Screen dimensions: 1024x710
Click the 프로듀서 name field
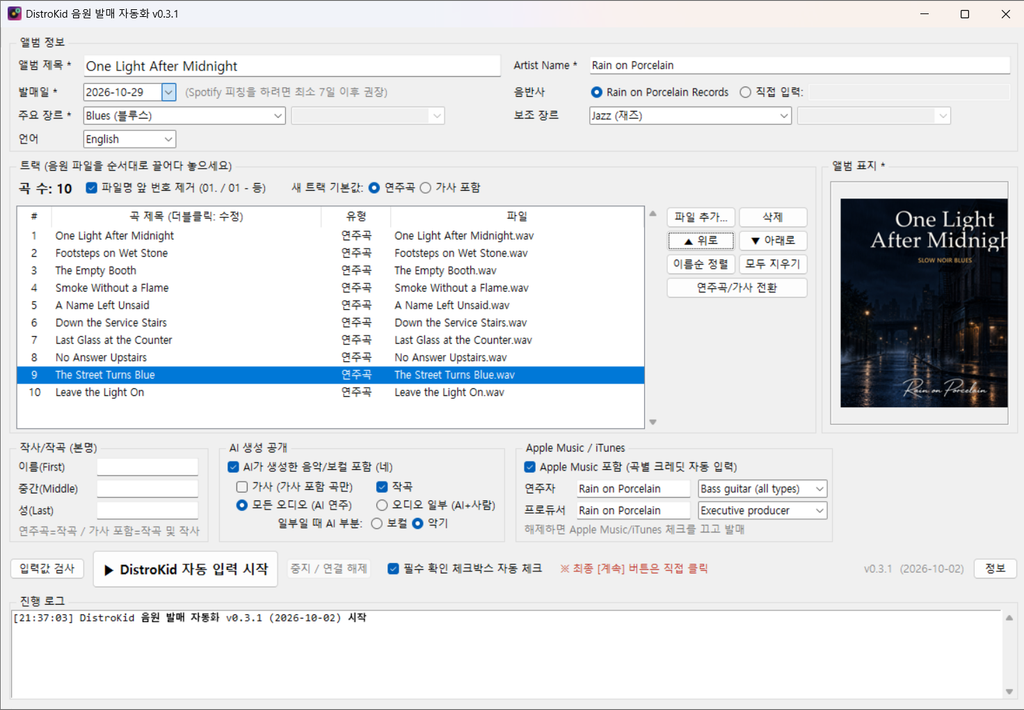633,510
